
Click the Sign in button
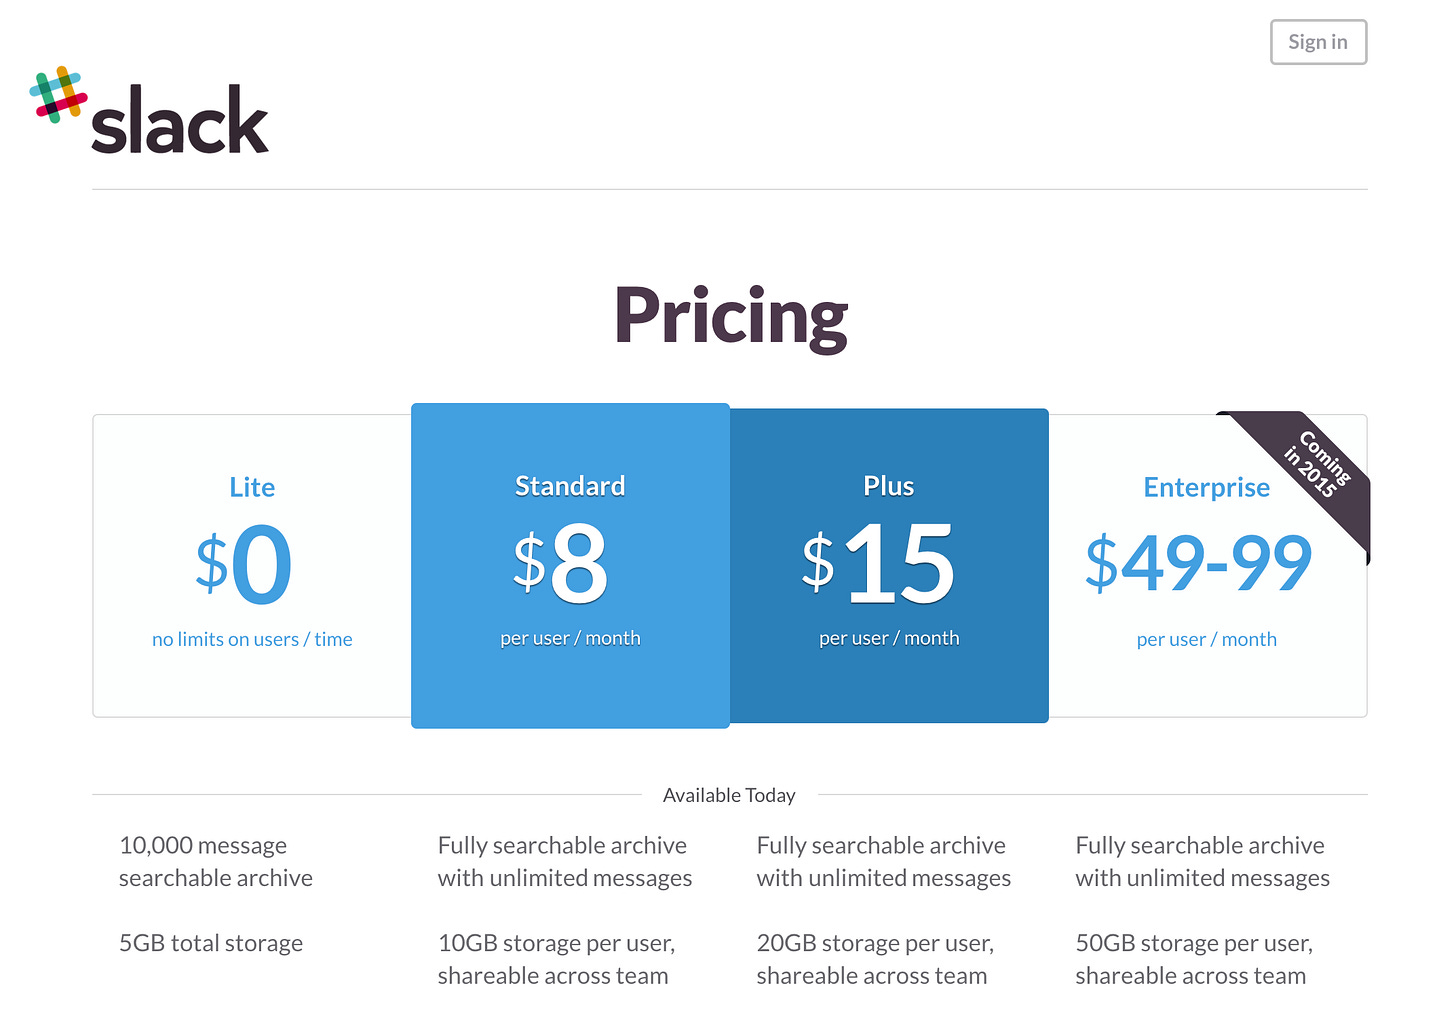click(x=1318, y=42)
